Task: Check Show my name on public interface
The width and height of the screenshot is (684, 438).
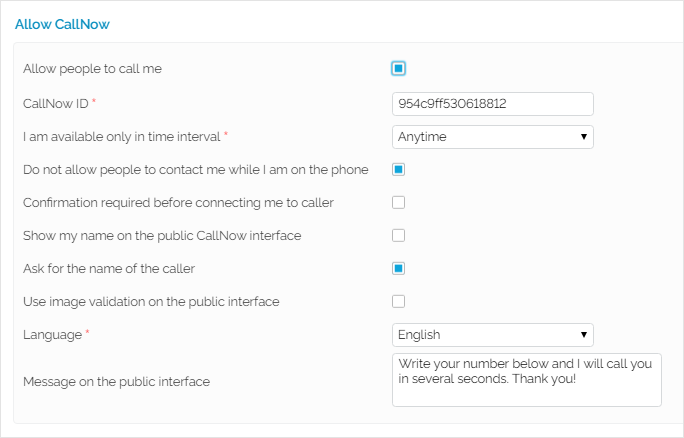Action: [x=398, y=236]
